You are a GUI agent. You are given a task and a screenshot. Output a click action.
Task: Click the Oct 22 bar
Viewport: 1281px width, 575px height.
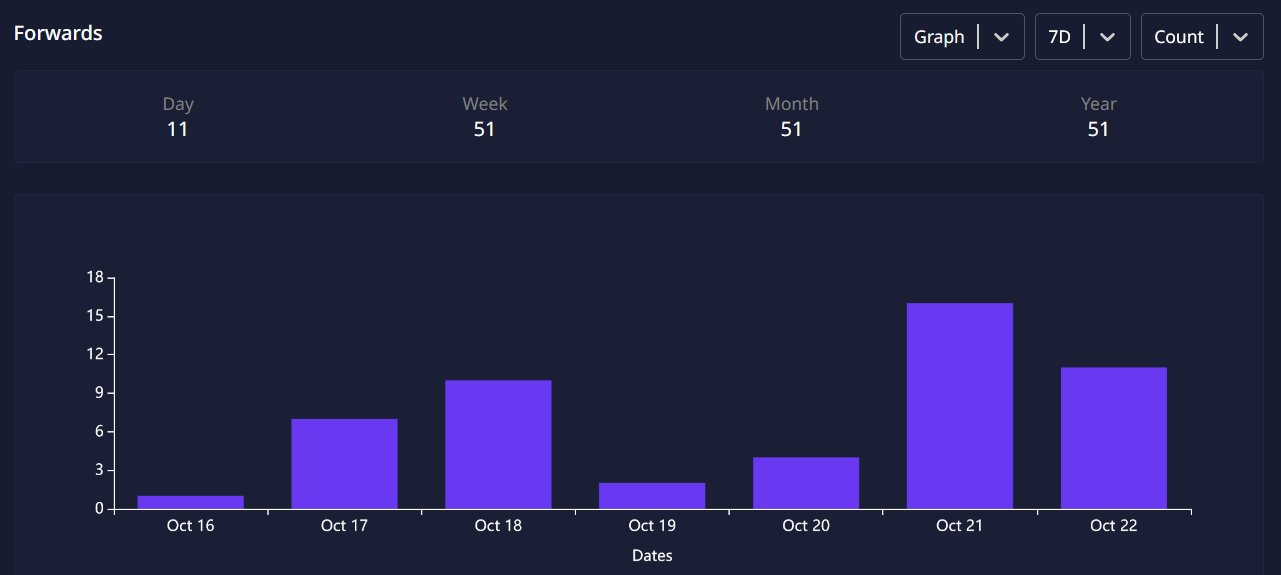(x=1114, y=438)
